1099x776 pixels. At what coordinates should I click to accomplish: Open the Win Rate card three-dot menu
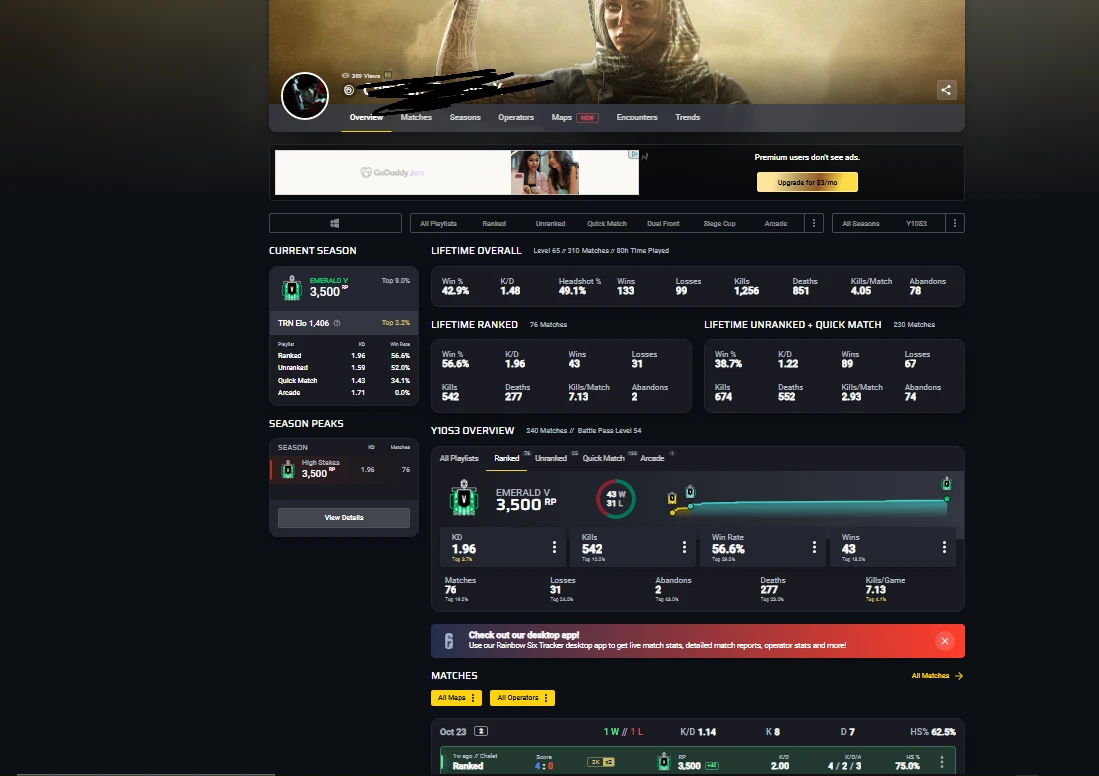coord(815,547)
